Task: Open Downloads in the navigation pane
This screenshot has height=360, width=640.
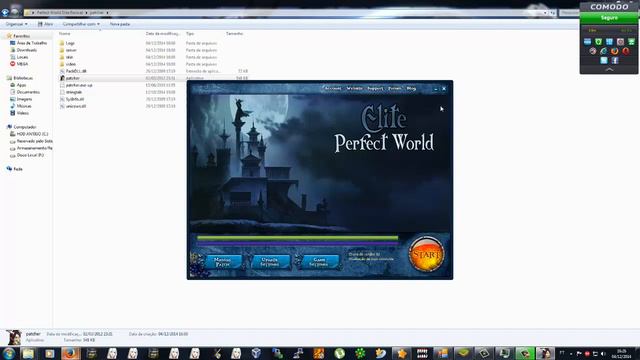Action: (27, 50)
